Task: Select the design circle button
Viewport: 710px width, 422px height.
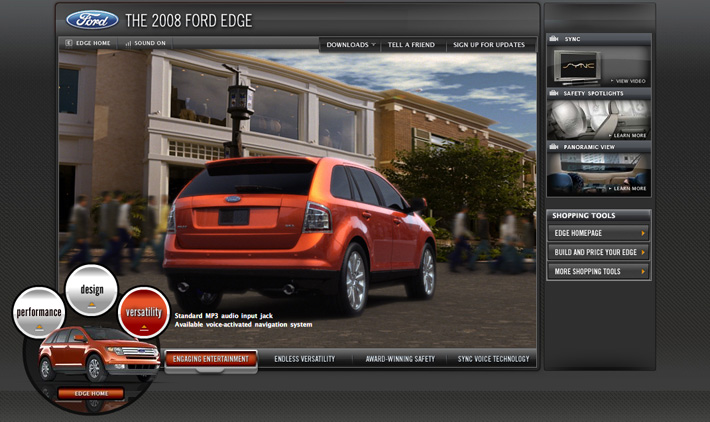Action: click(91, 290)
